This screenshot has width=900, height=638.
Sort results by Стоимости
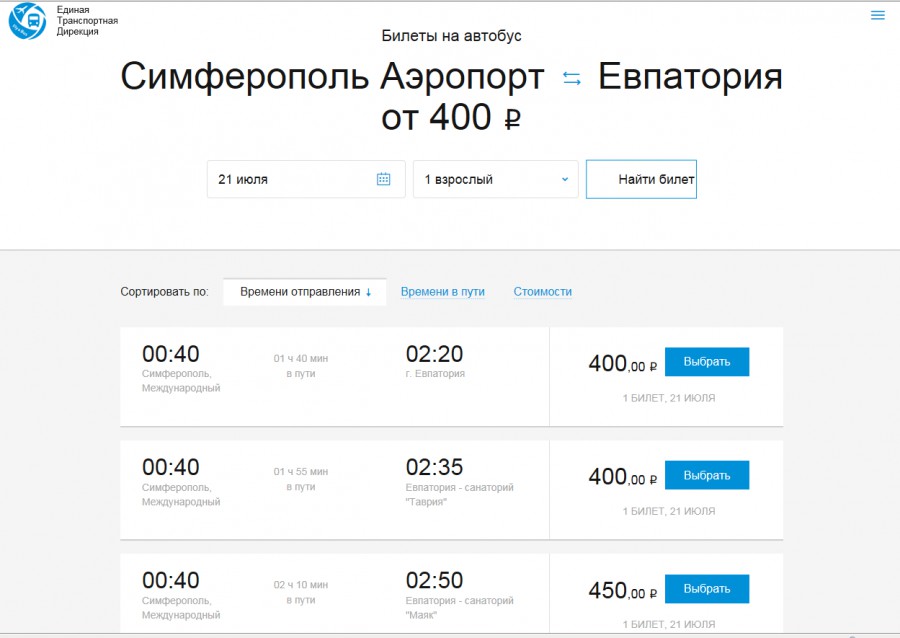[x=542, y=292]
